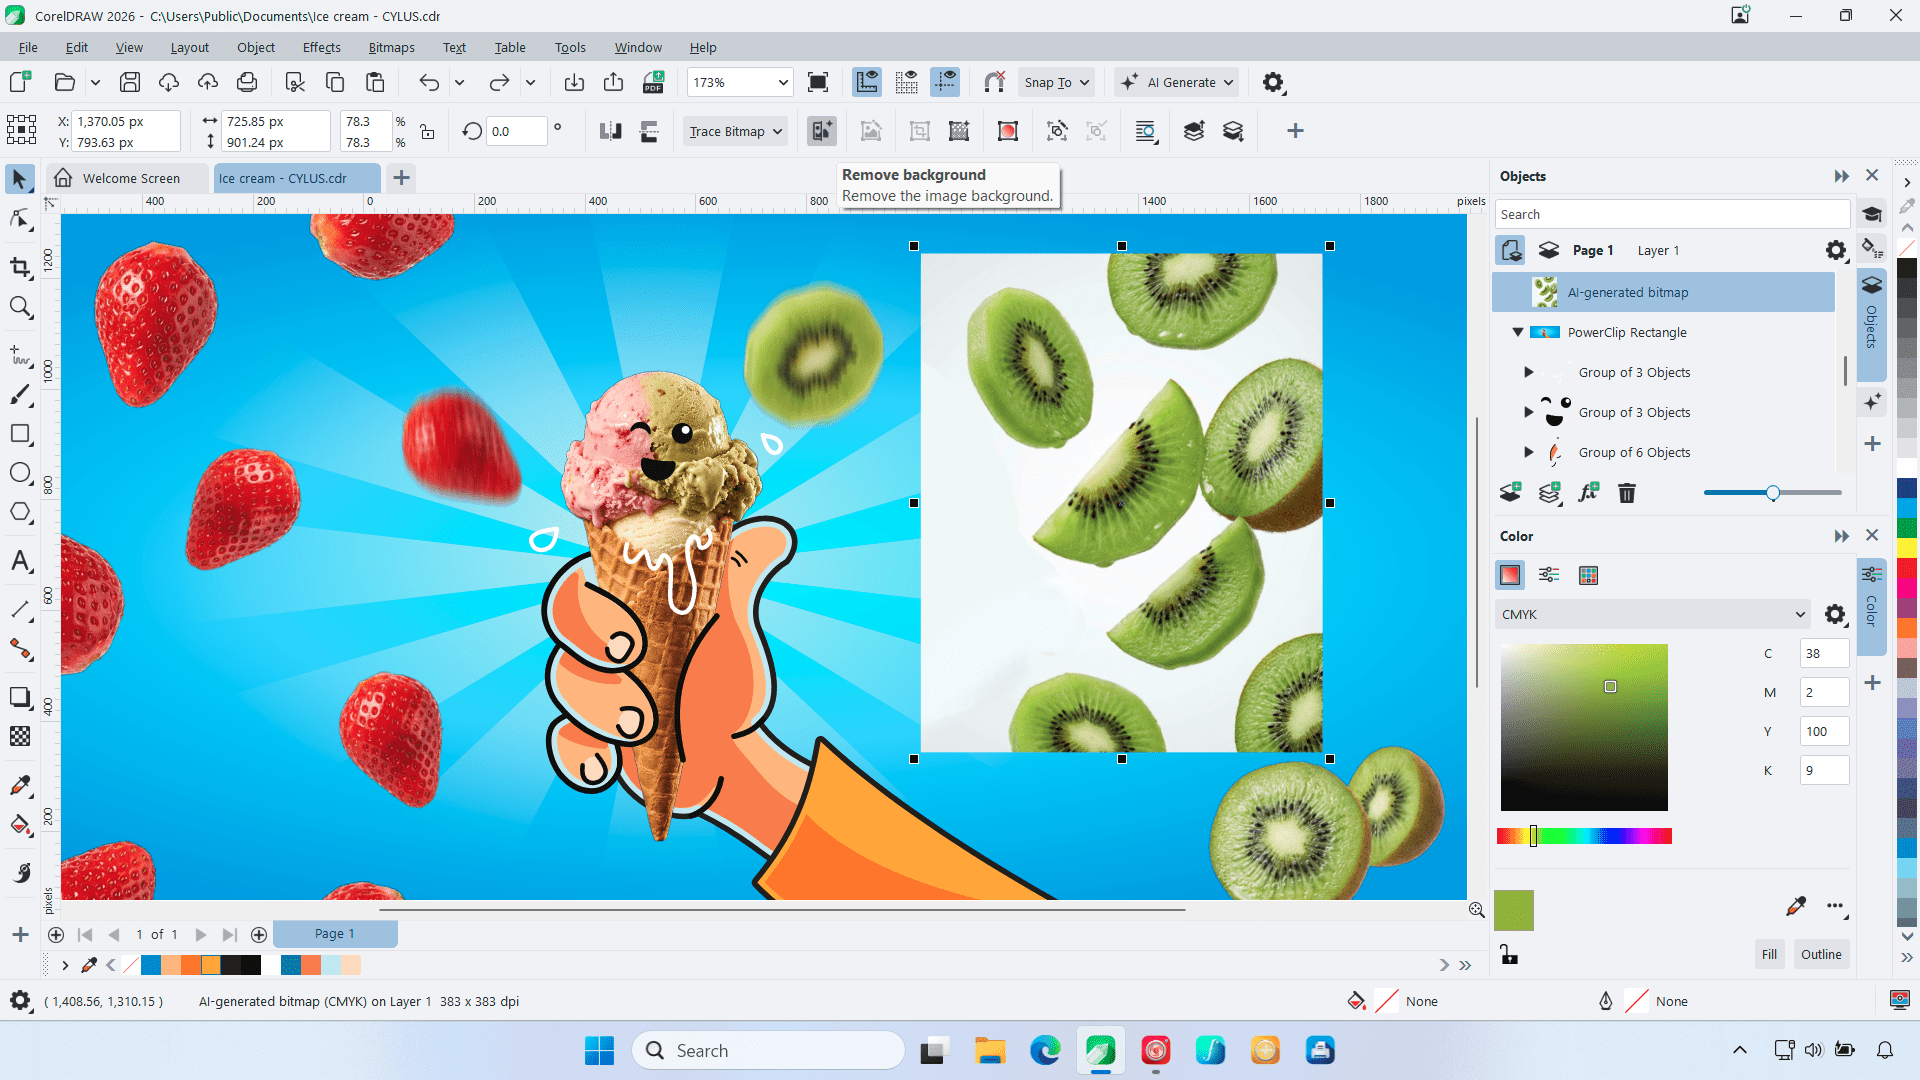The height and width of the screenshot is (1080, 1920).
Task: Click the hue spectrum slider bar
Action: (x=1584, y=836)
